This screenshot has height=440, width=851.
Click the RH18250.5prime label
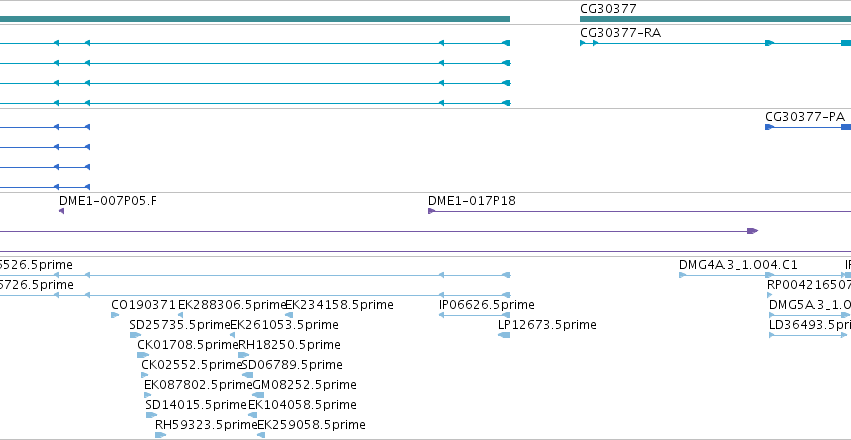[x=289, y=345]
